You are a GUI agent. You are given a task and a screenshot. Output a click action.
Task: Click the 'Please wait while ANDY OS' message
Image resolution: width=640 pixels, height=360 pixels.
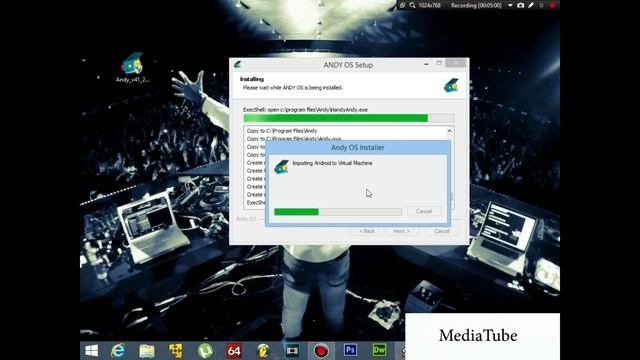pos(293,88)
